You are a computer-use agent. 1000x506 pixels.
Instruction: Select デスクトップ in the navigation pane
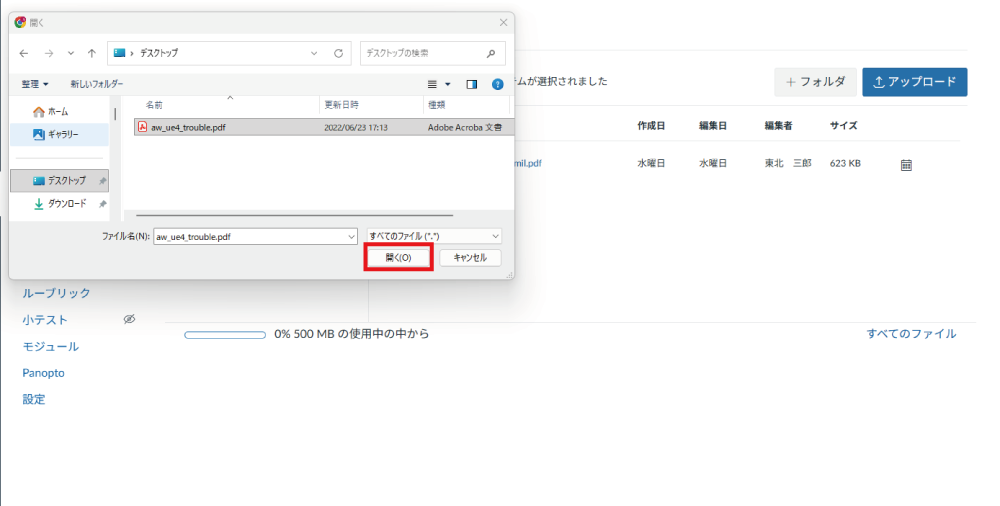tap(60, 181)
